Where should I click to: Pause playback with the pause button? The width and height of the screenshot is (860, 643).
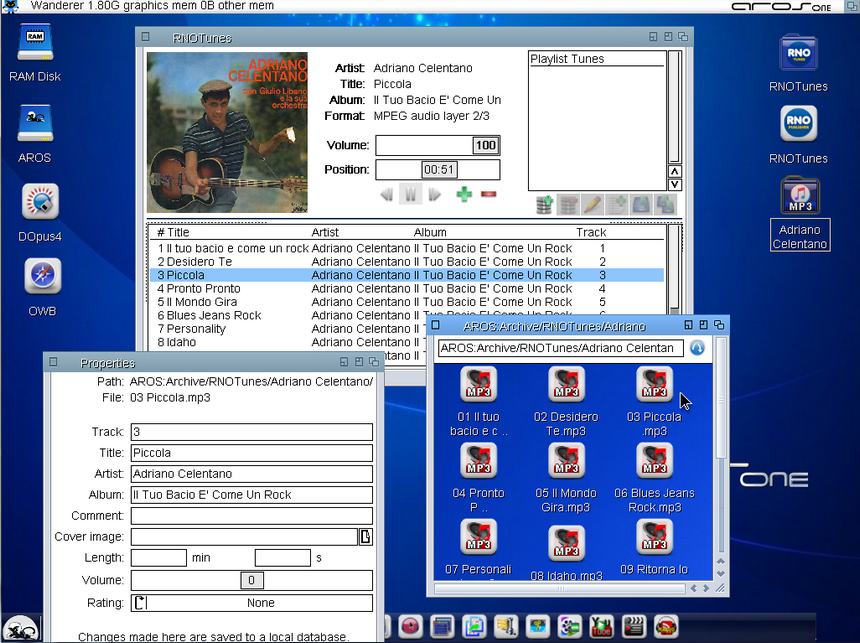tap(410, 194)
